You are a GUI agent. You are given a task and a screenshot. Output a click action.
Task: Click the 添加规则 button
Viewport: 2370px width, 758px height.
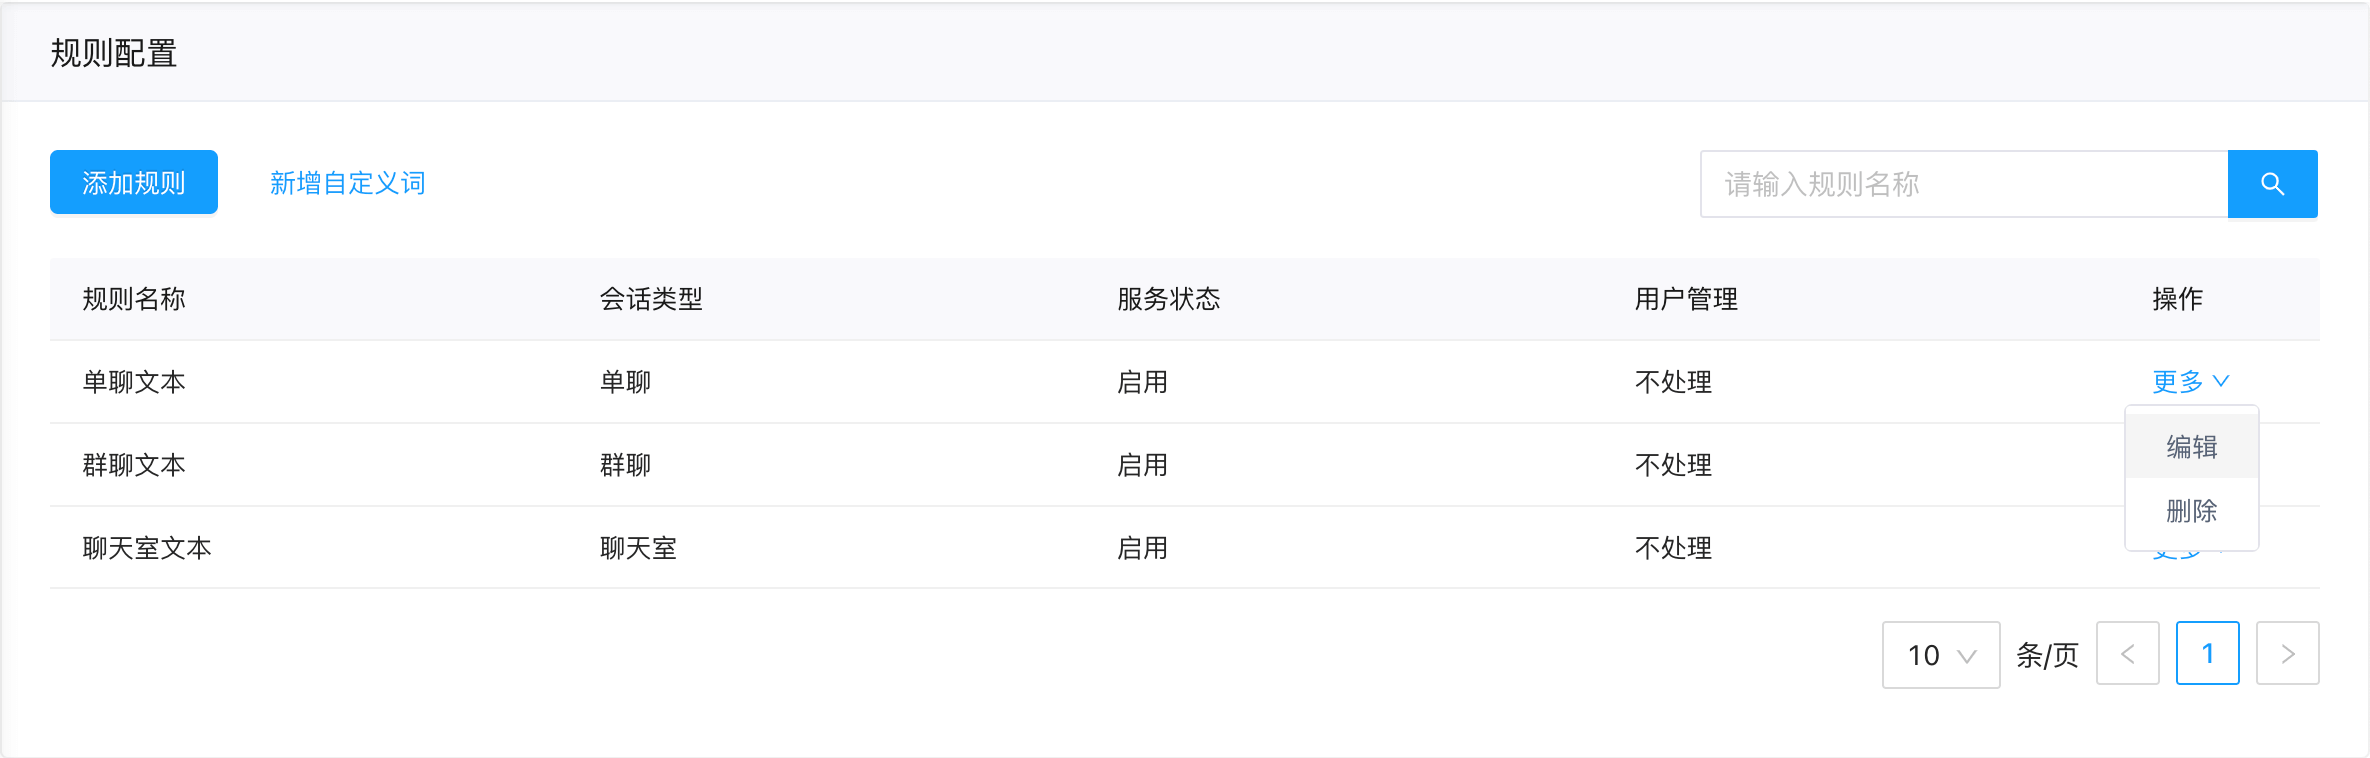coord(134,182)
